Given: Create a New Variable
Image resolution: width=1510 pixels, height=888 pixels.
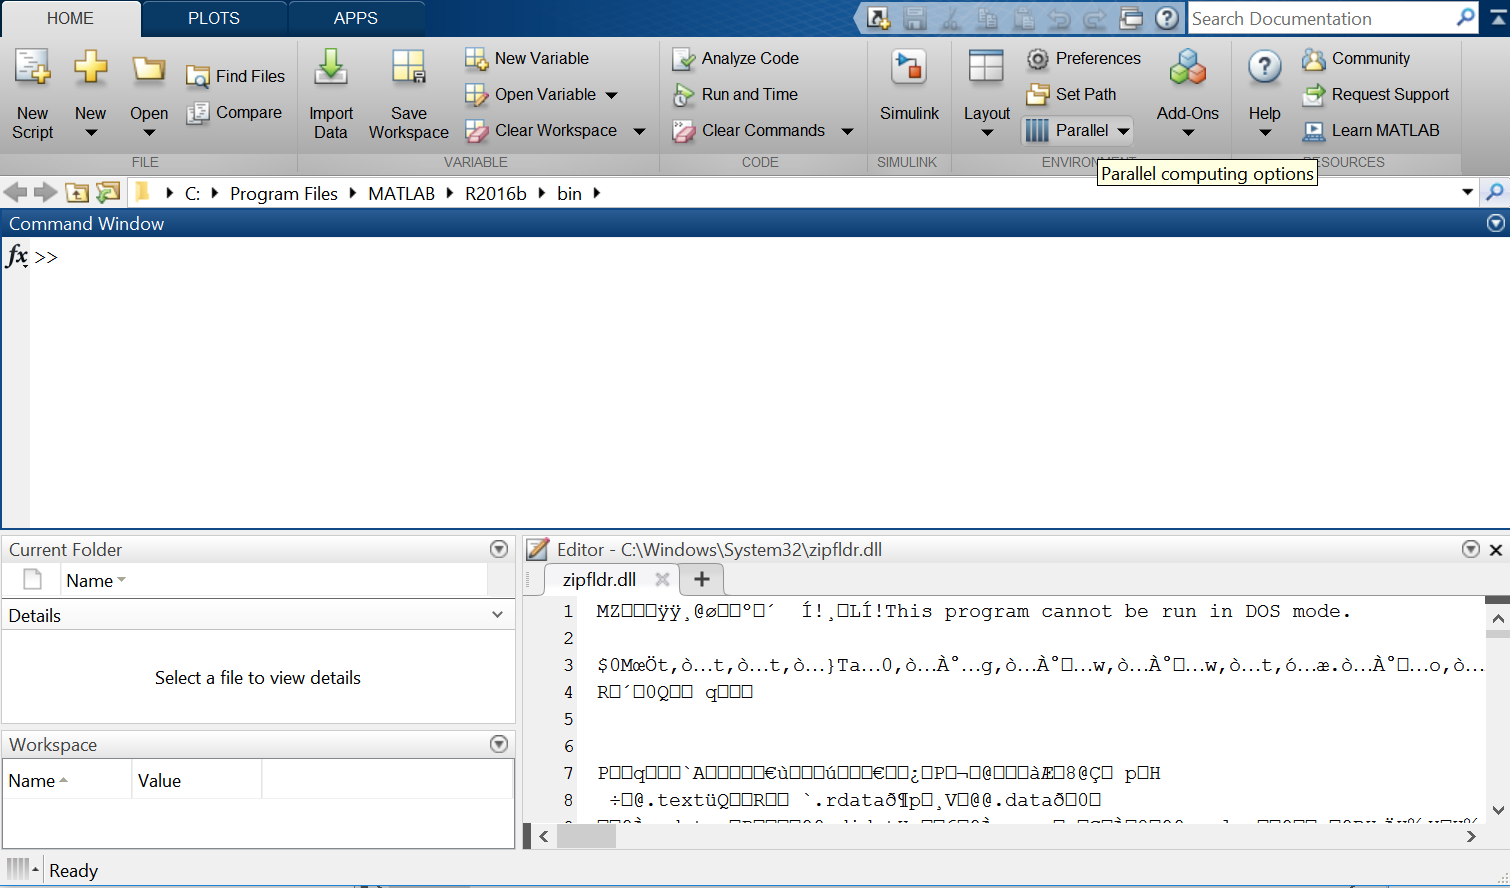Looking at the screenshot, I should click(527, 58).
